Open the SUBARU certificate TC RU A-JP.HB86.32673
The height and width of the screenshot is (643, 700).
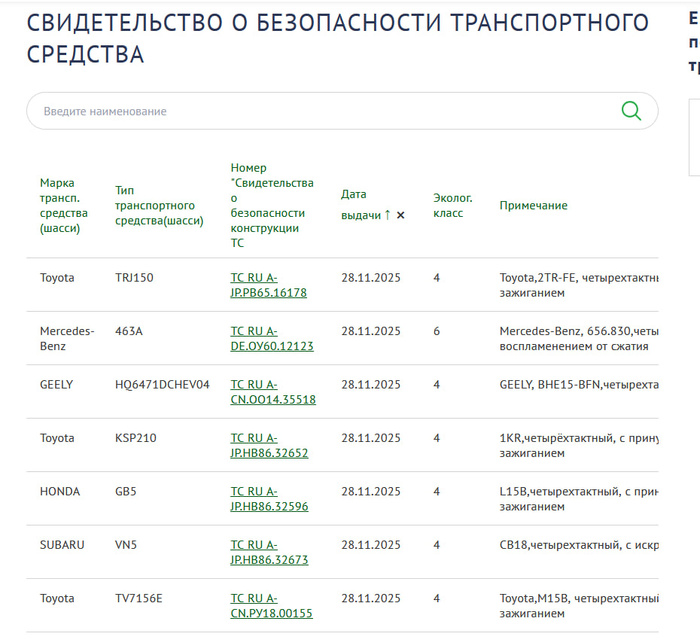pos(269,552)
